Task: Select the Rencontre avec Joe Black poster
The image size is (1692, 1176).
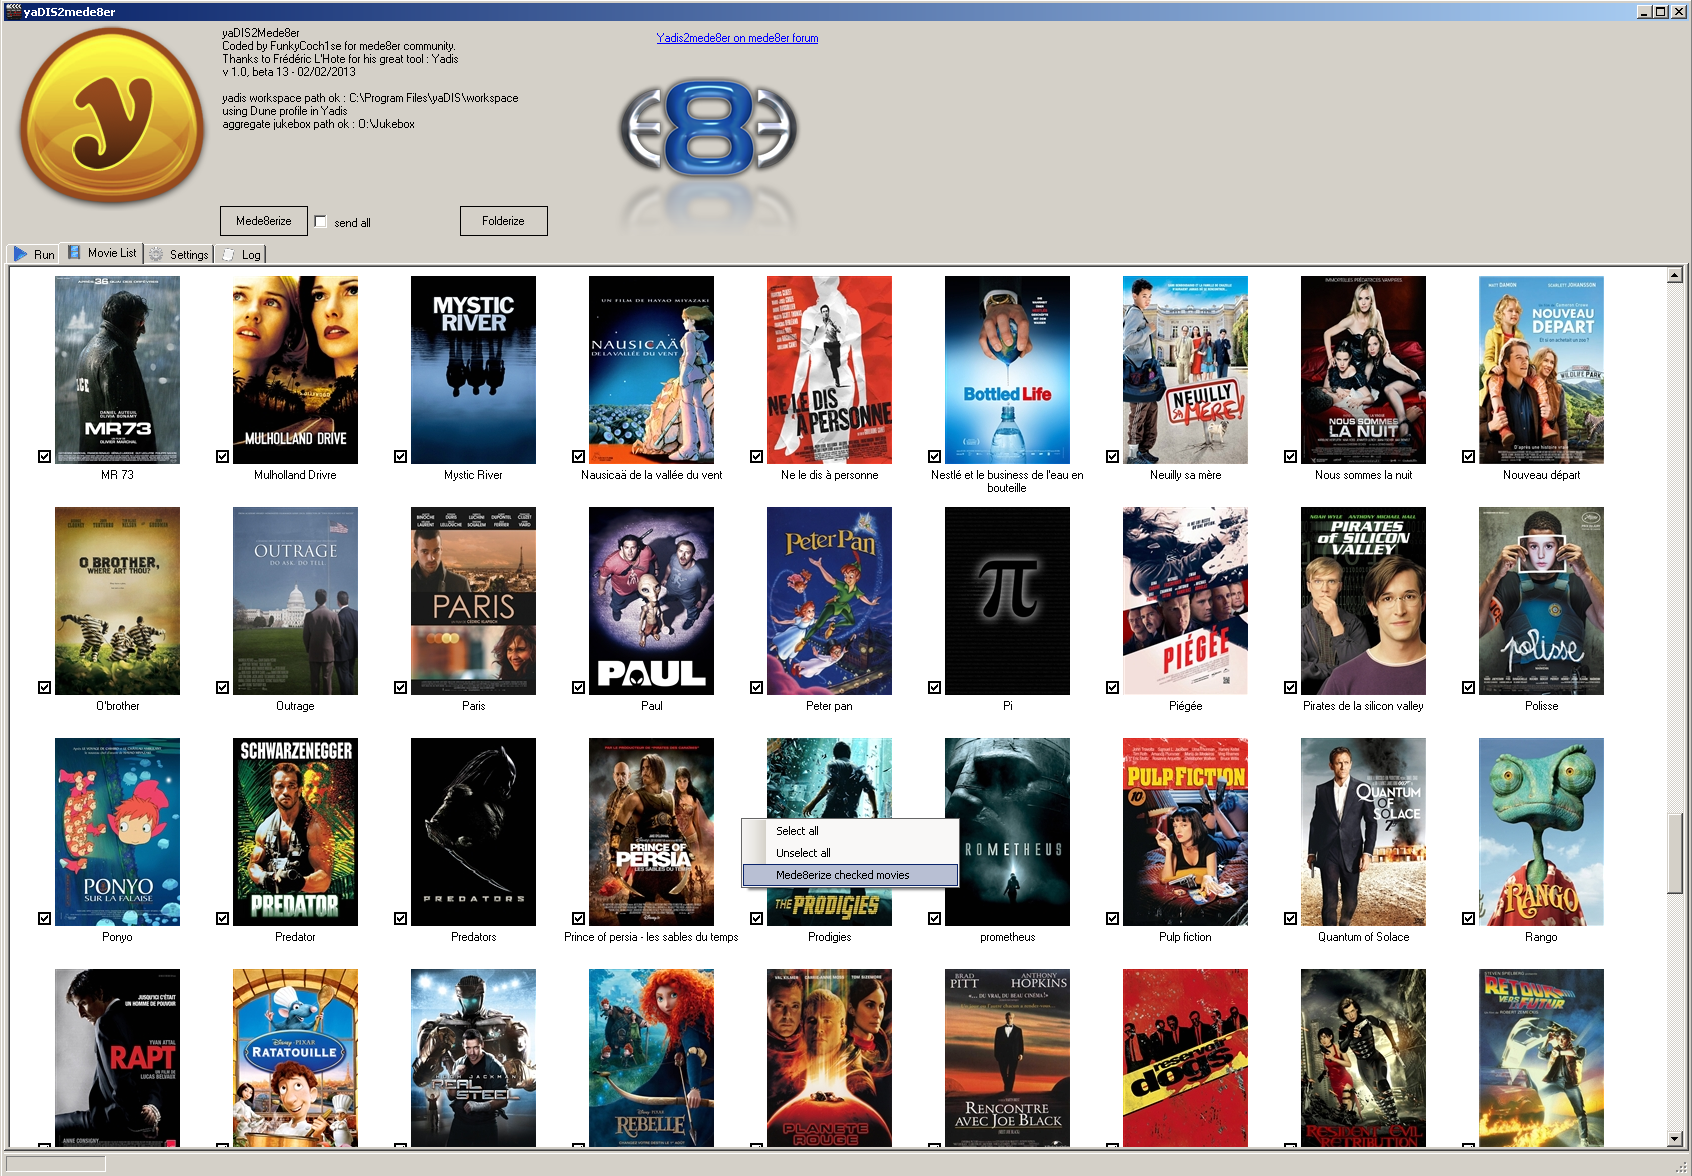Action: pos(1007,1058)
